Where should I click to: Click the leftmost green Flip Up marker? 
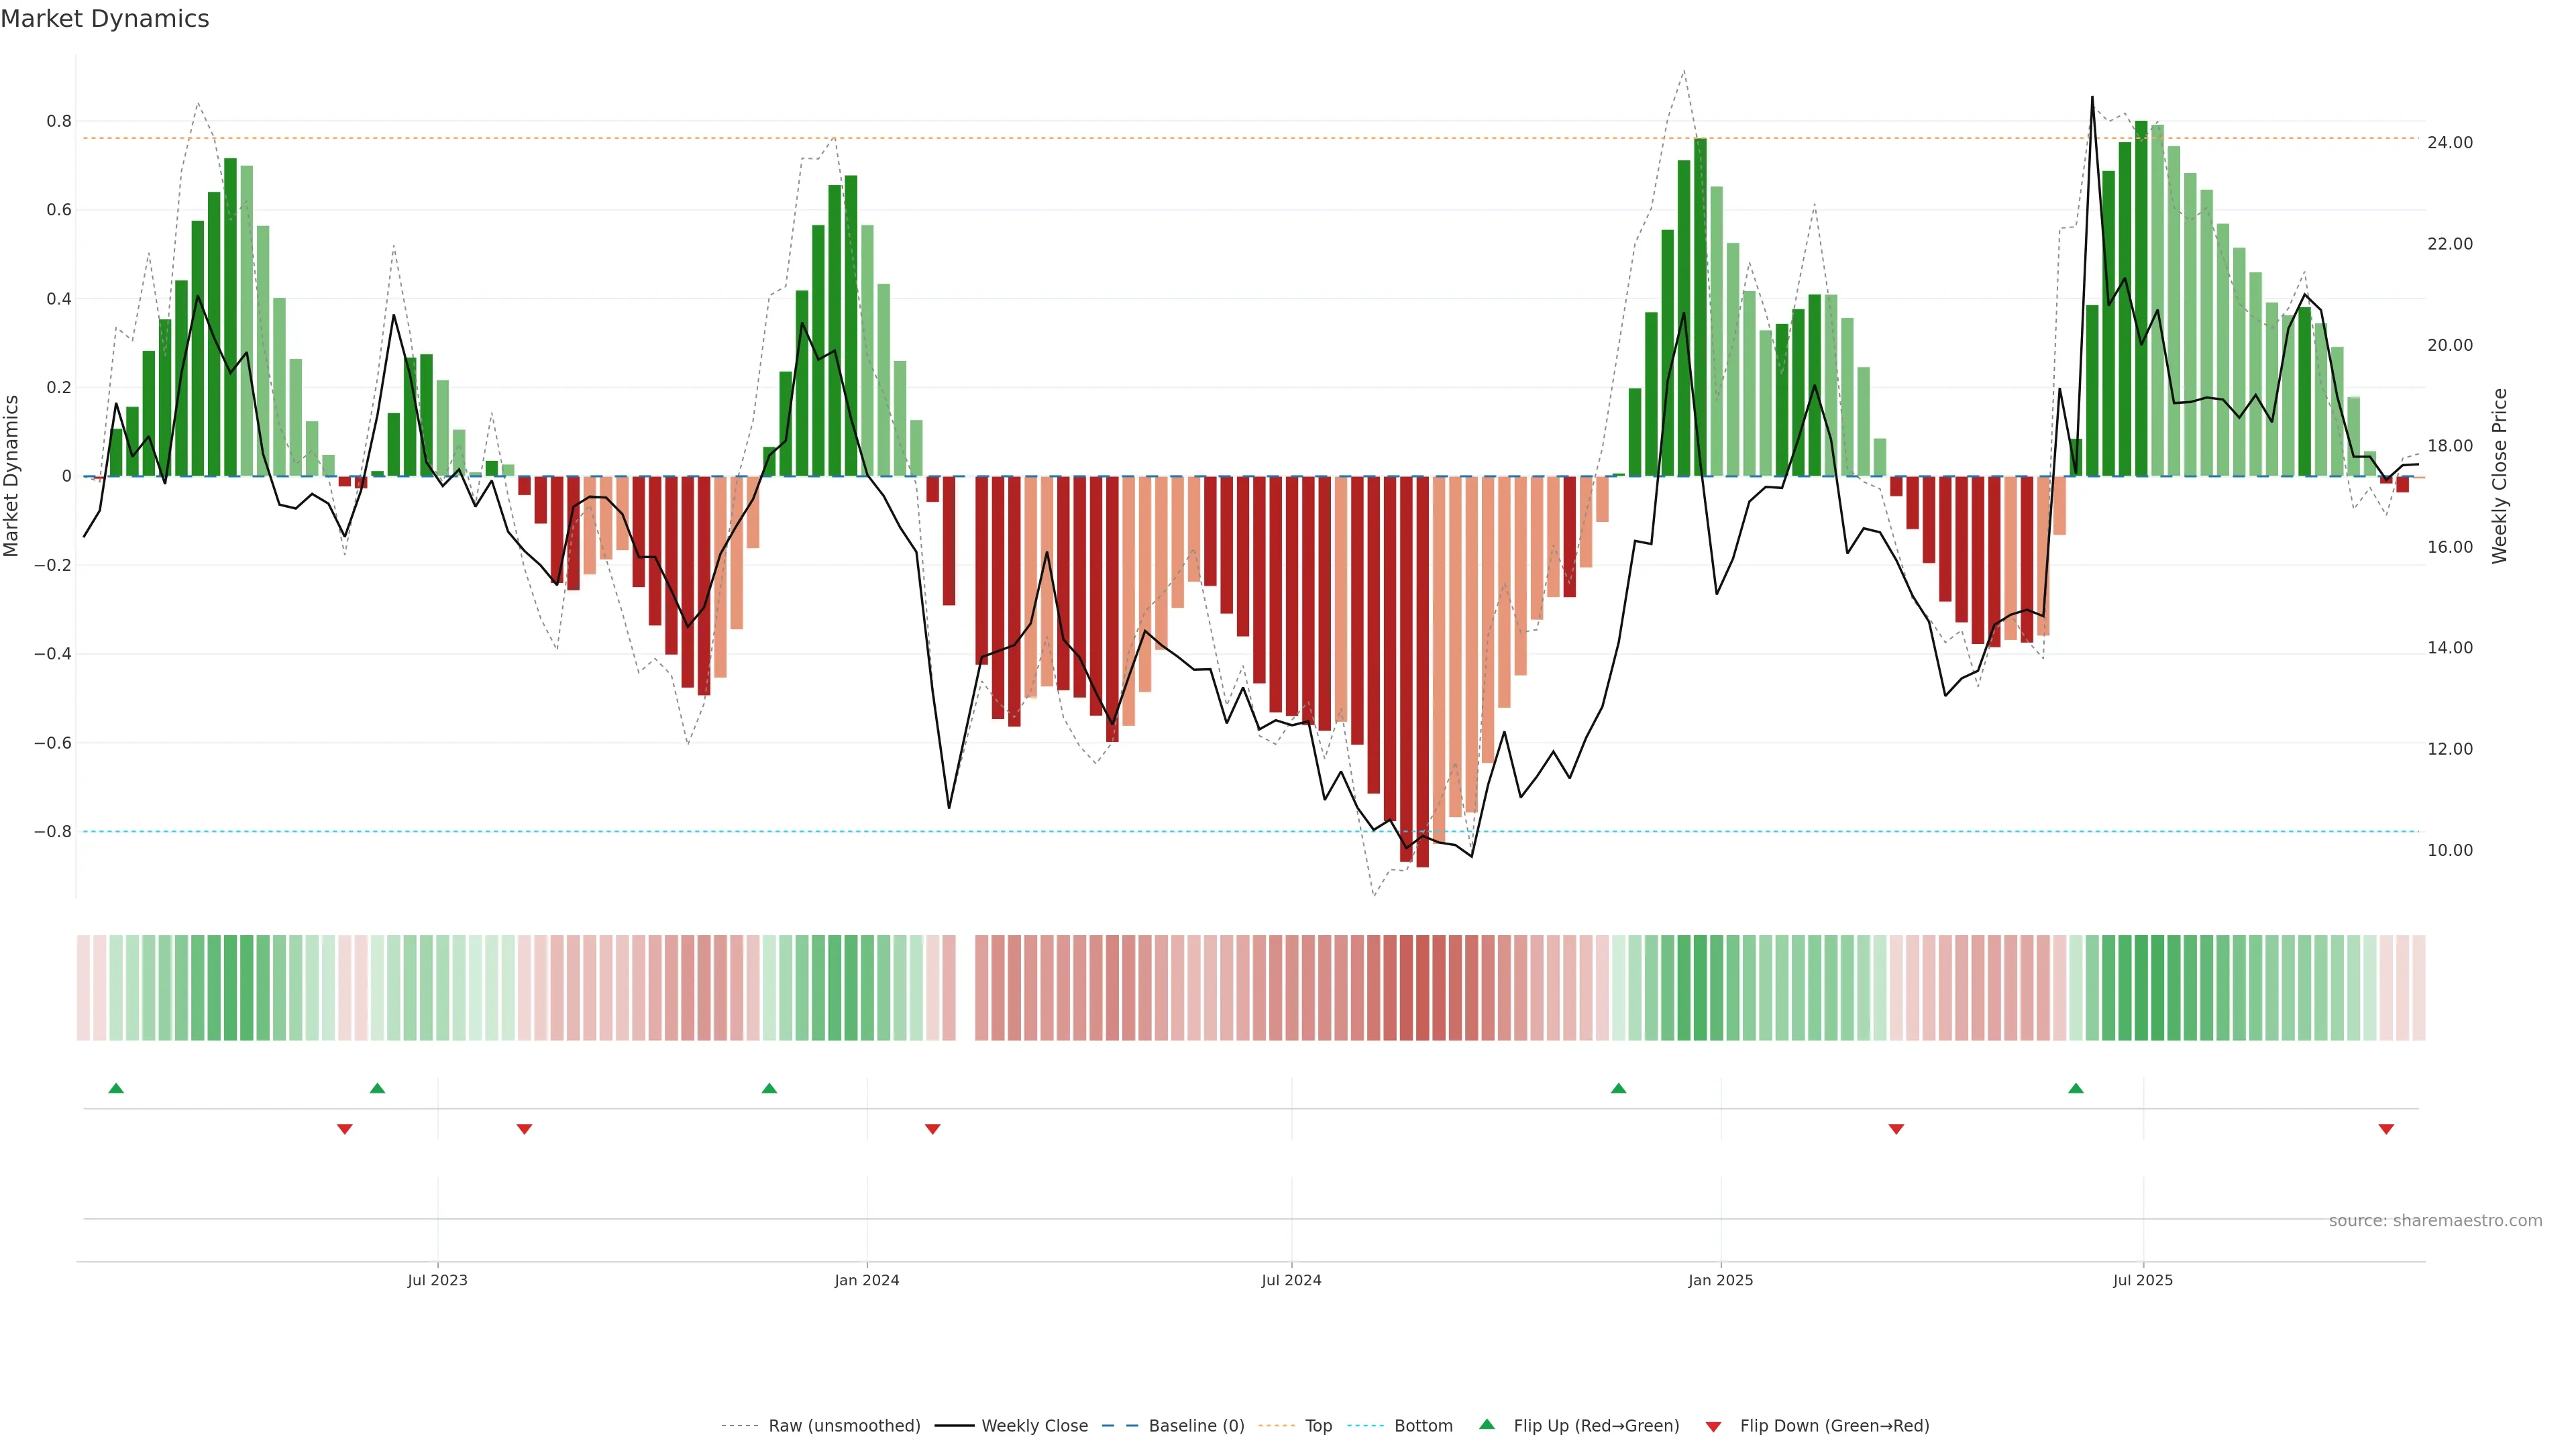[116, 1088]
